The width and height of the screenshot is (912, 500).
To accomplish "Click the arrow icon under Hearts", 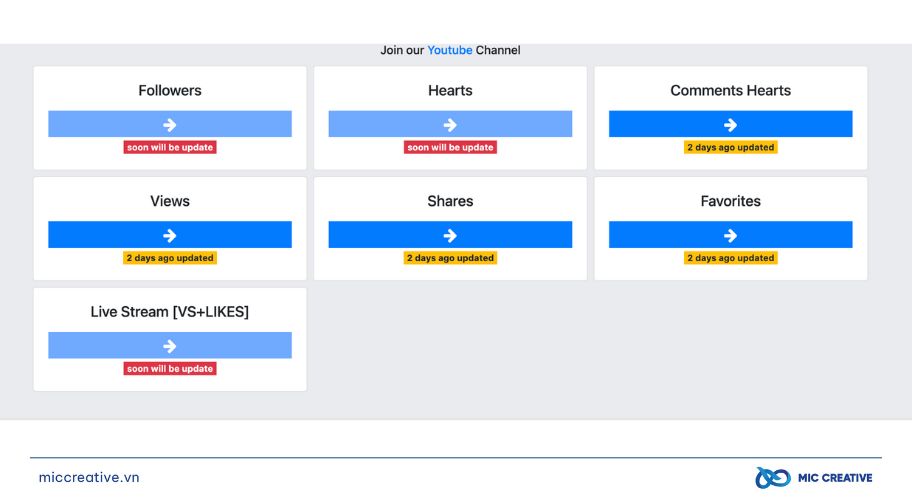I will pos(450,124).
